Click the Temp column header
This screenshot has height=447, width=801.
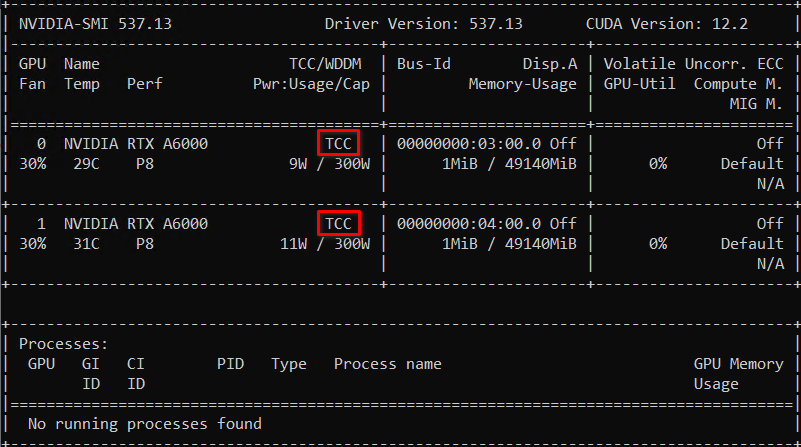(82, 84)
